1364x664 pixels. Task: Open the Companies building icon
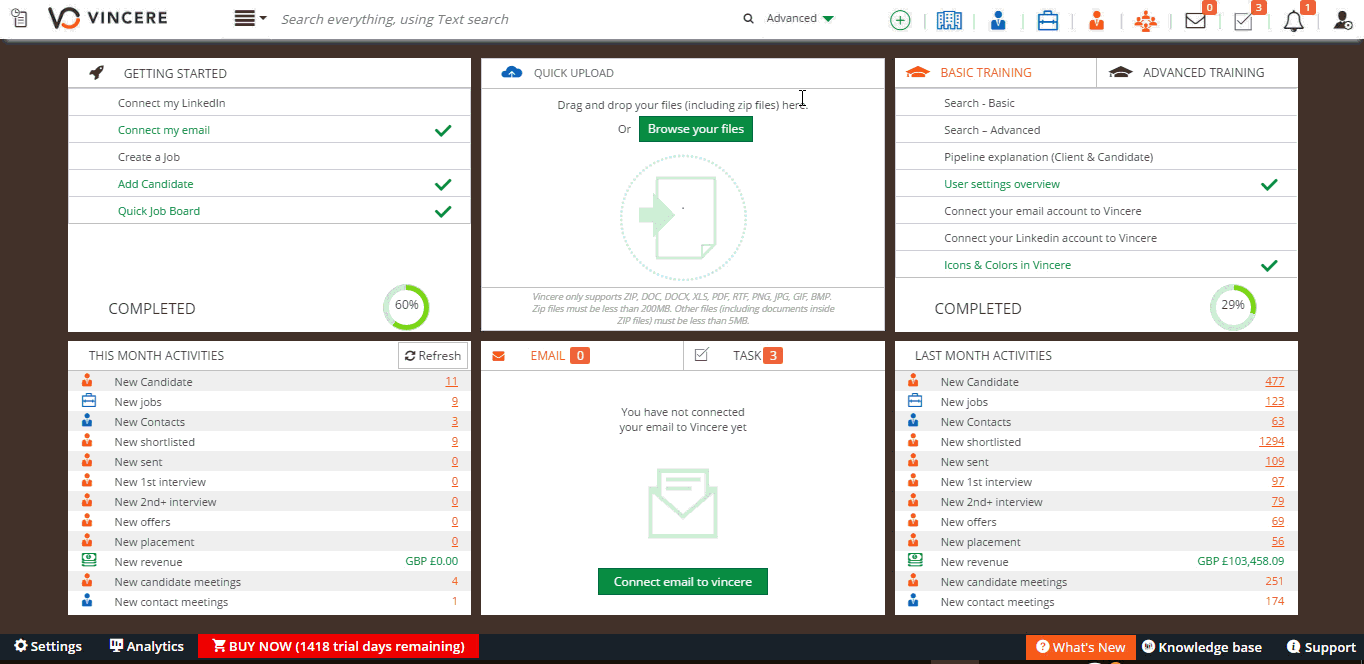pos(949,20)
